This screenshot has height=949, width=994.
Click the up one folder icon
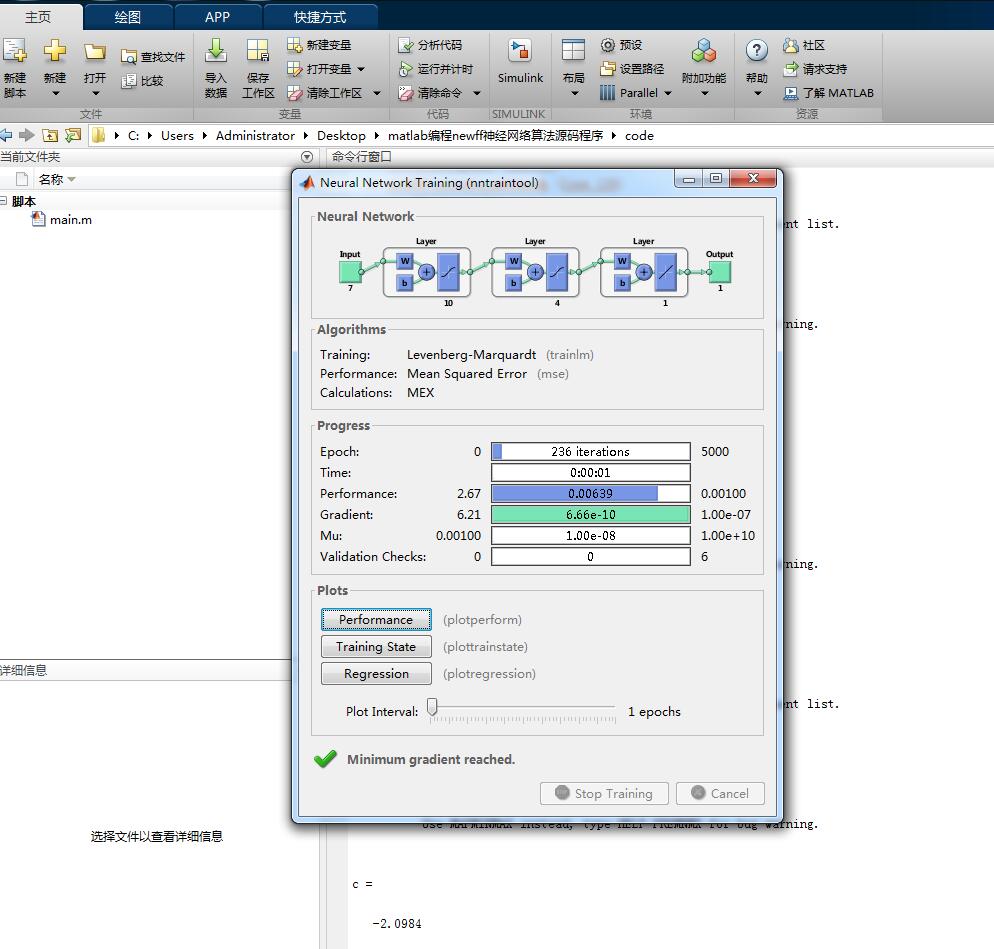[50, 135]
